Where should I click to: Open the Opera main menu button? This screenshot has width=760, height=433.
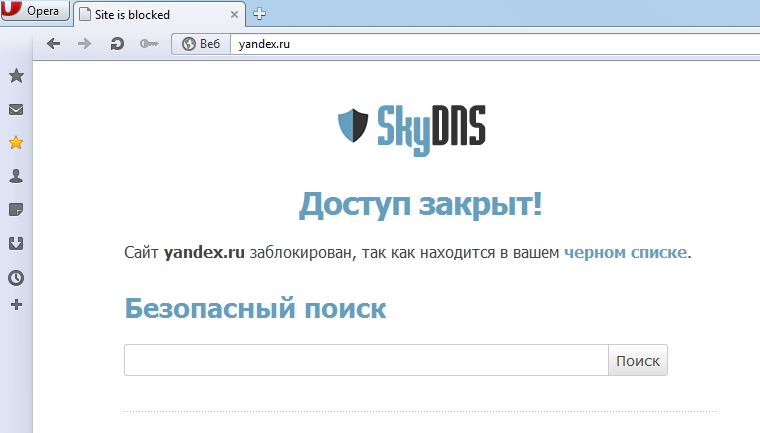(35, 10)
